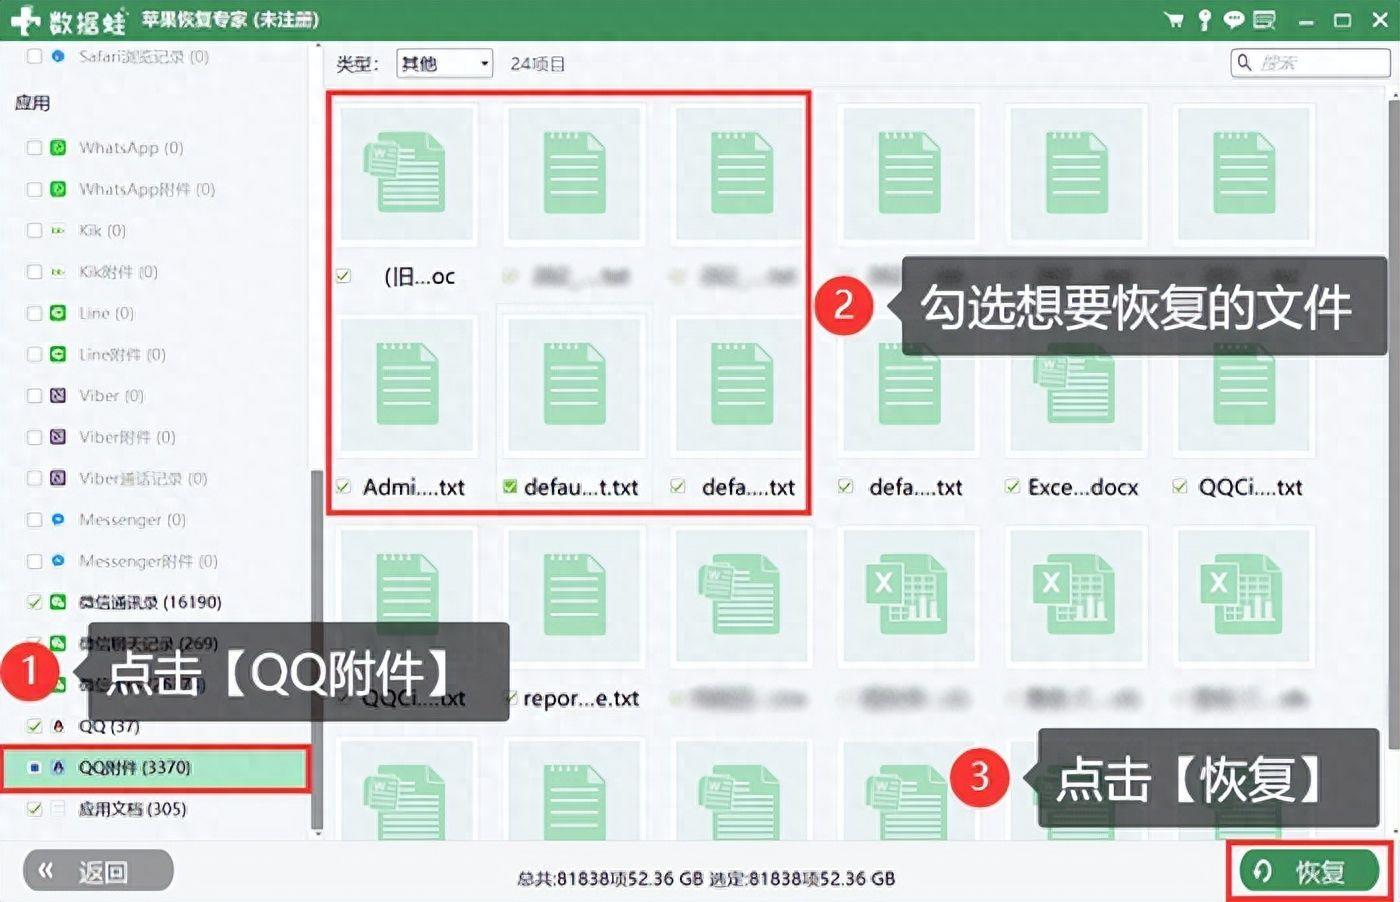Click the 微信通讯录 WeChat icon
Image resolution: width=1400 pixels, height=902 pixels.
coord(58,602)
